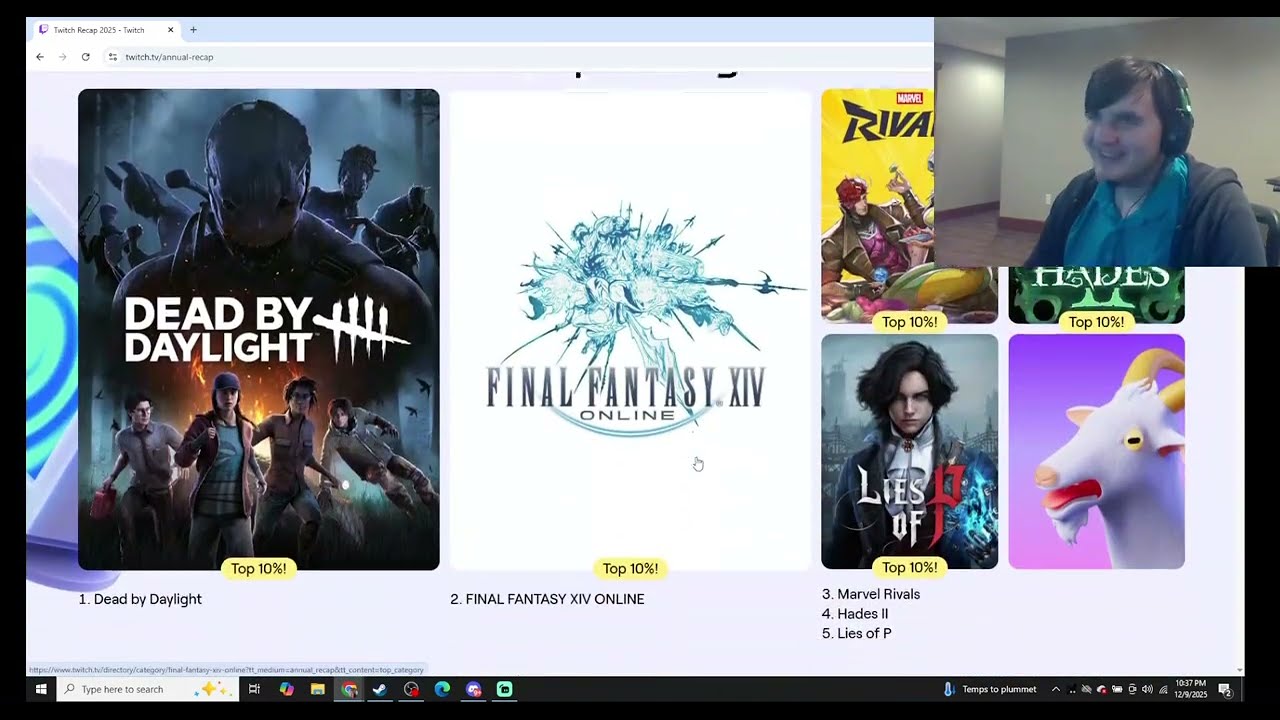Open the goat game cover thumbnail

pos(1096,451)
